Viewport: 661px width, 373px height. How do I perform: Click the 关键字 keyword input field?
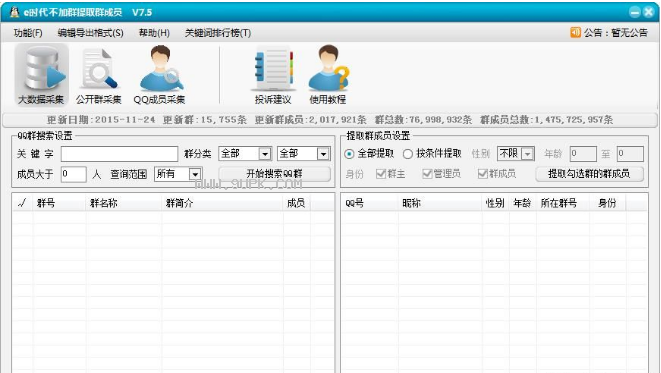click(x=119, y=154)
